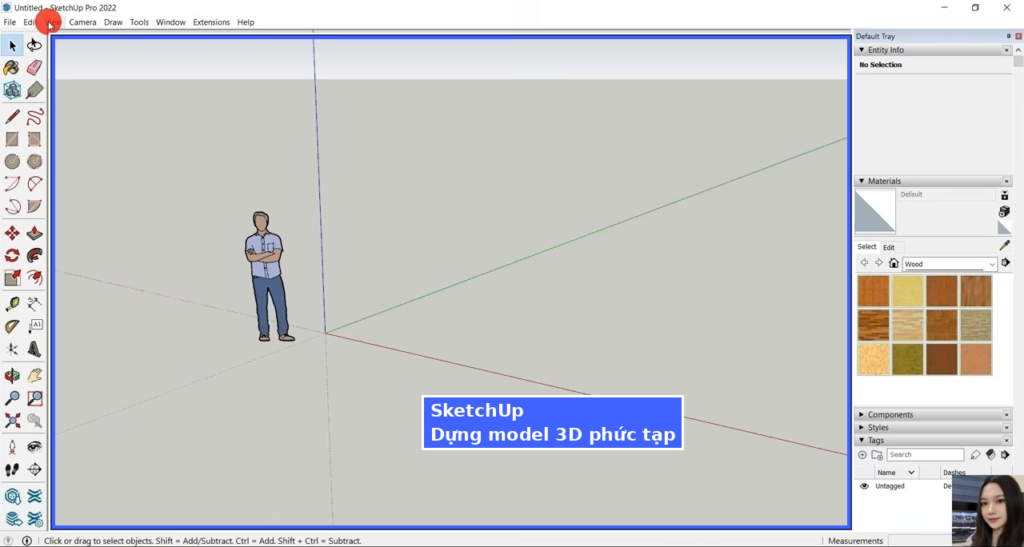Open the Help menu
1024x547 pixels.
[246, 22]
